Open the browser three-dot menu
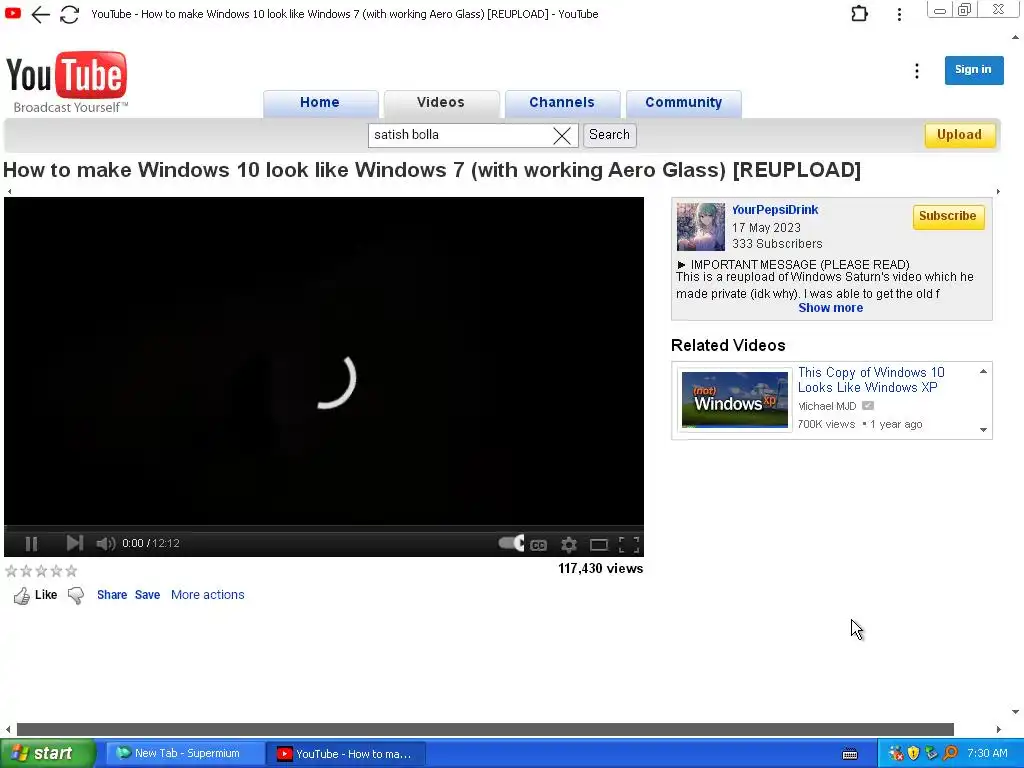This screenshot has width=1024, height=768. 899,14
